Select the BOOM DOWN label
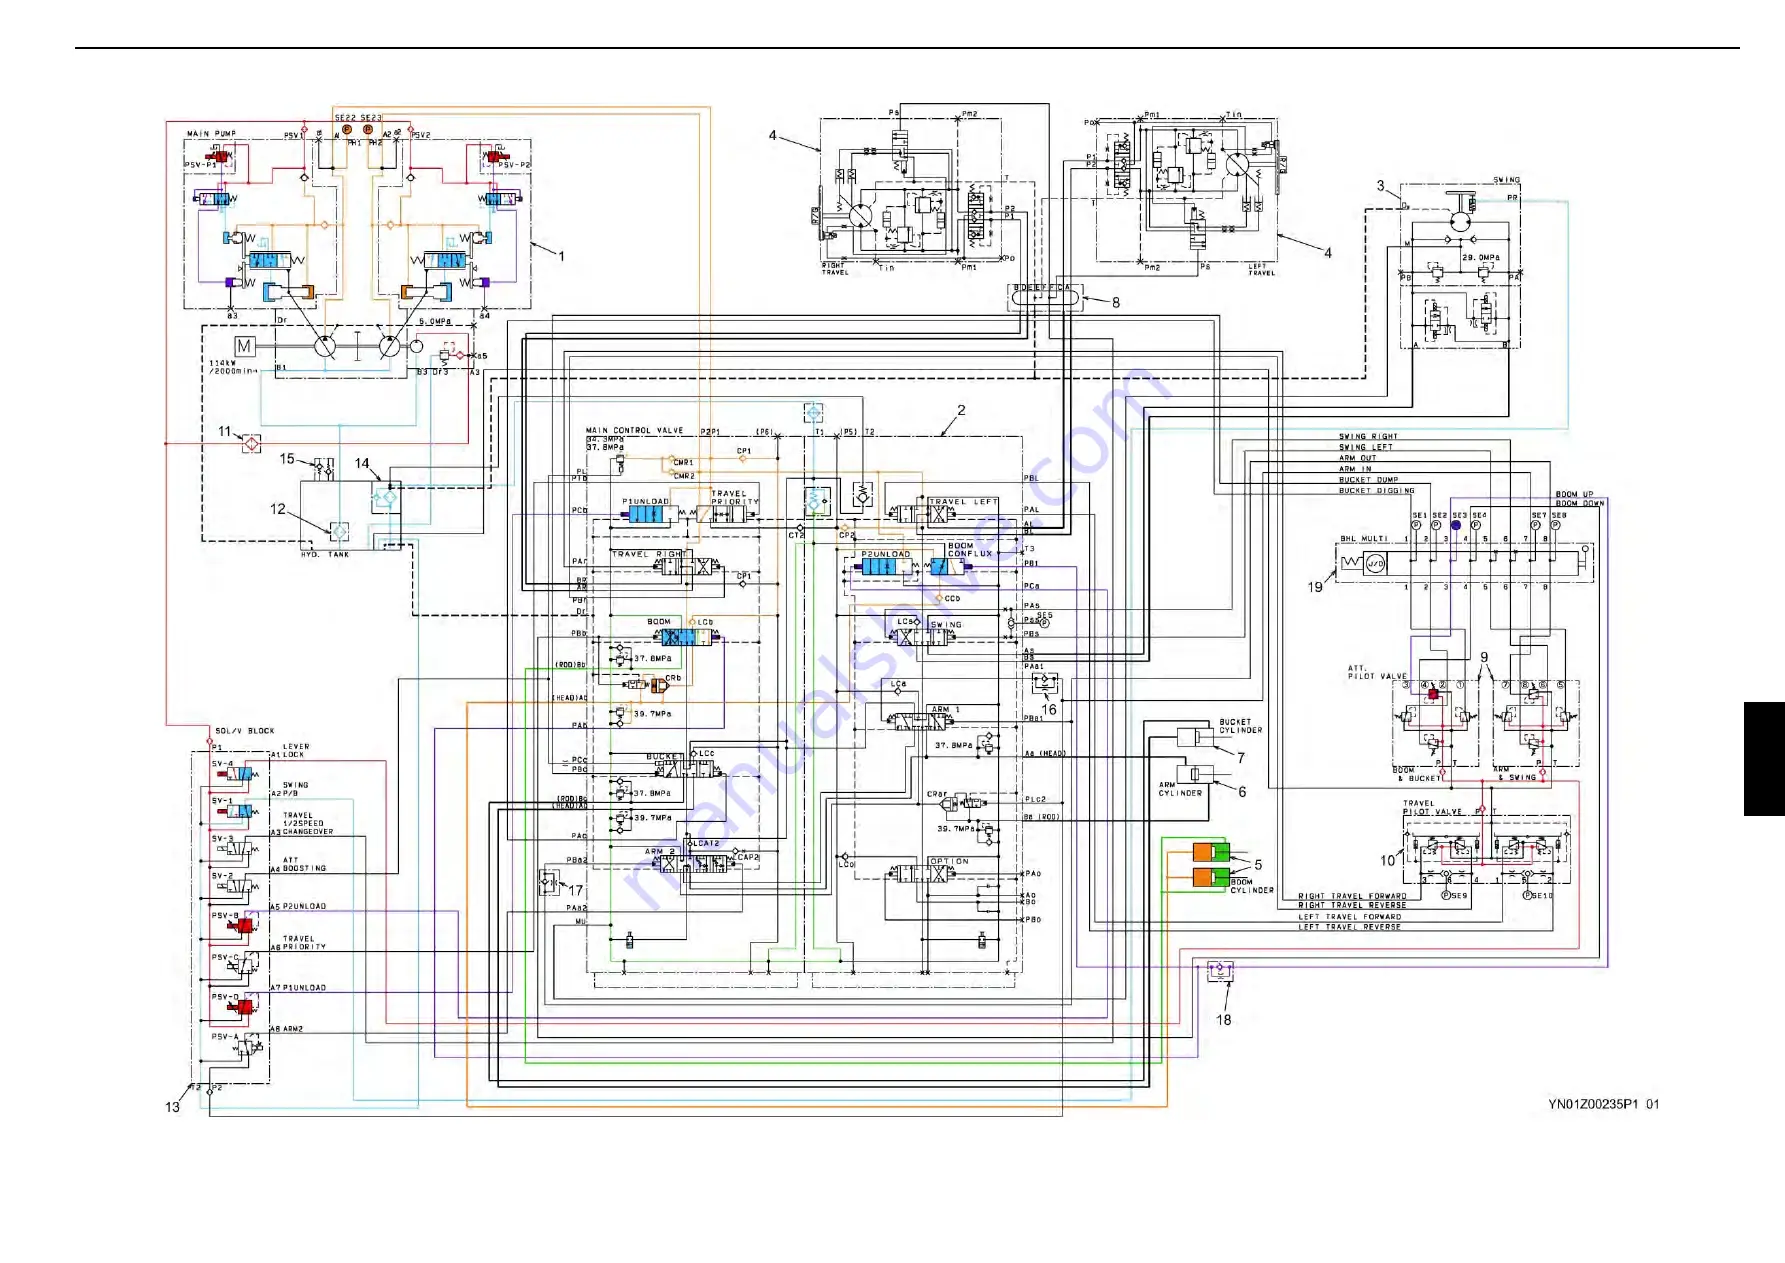Viewport: 1785px width, 1263px height. click(1579, 503)
